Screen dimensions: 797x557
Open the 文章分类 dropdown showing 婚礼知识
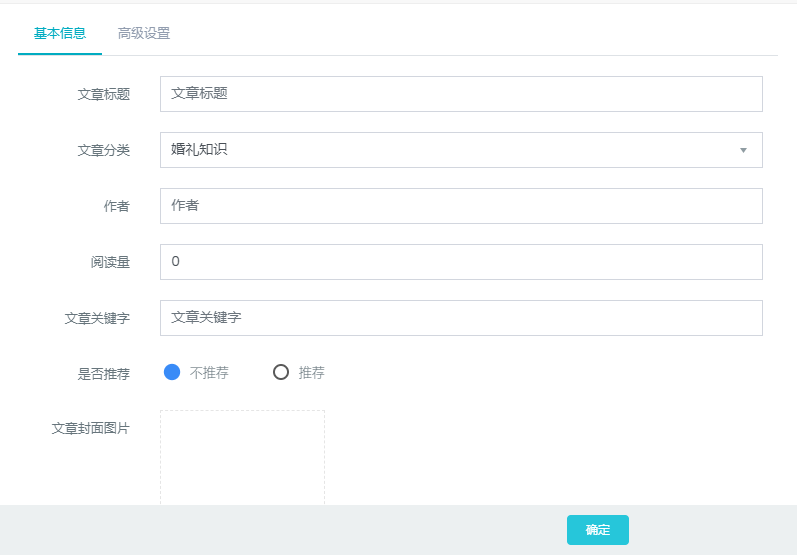[461, 150]
